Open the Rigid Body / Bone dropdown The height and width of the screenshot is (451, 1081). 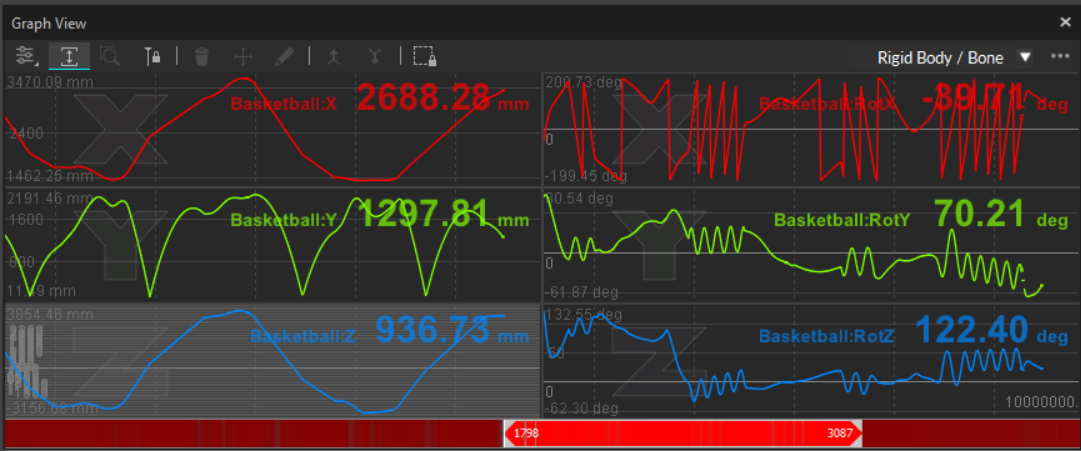point(940,57)
